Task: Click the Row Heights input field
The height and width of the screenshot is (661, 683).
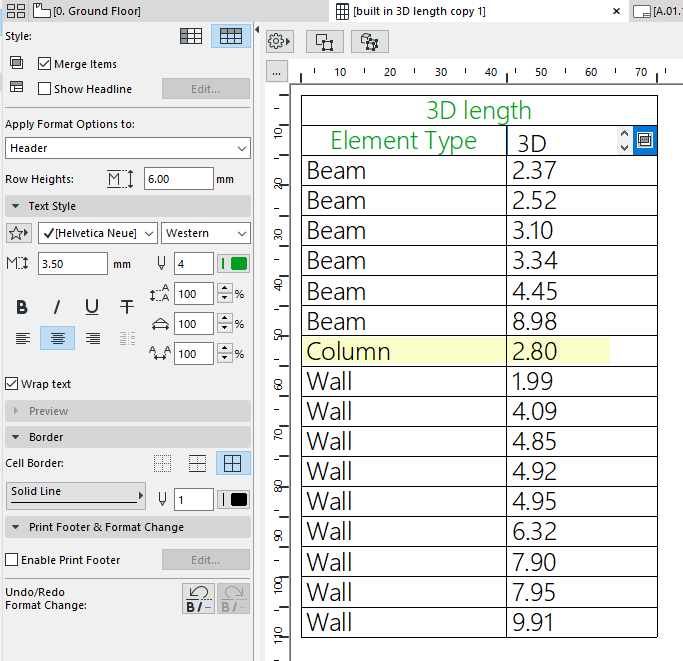Action: coord(178,179)
